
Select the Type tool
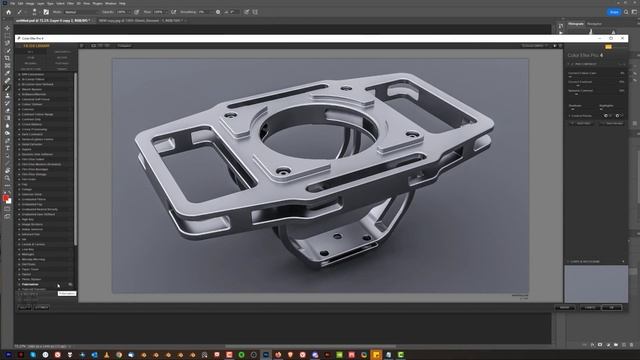click(x=7, y=148)
